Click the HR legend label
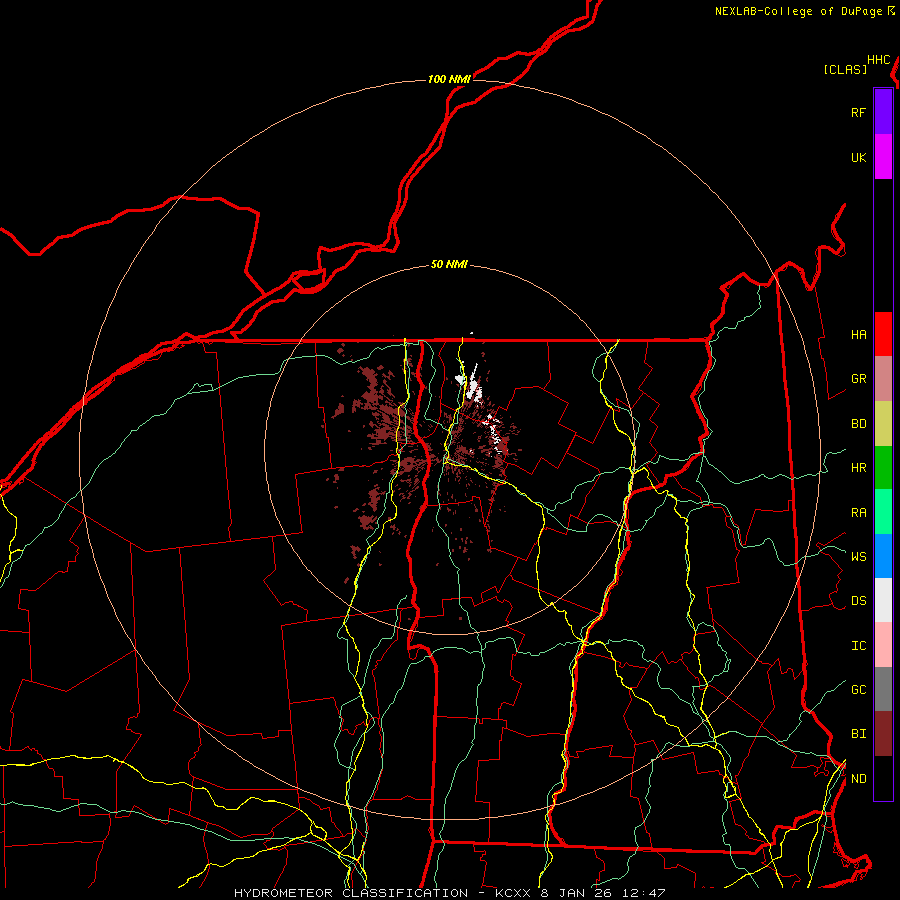900x900 pixels. pos(858,467)
